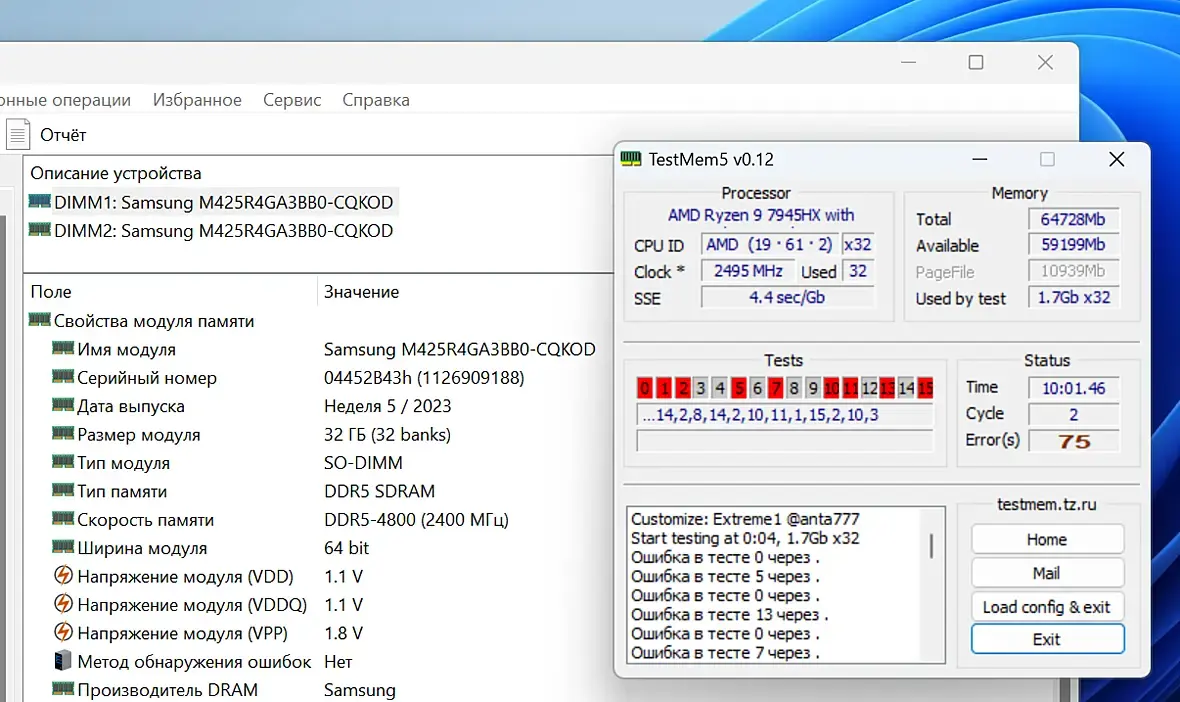Click the value DDR5-4800 (2400 МГц)
Viewport: 1180px width, 702px height.
pos(416,520)
